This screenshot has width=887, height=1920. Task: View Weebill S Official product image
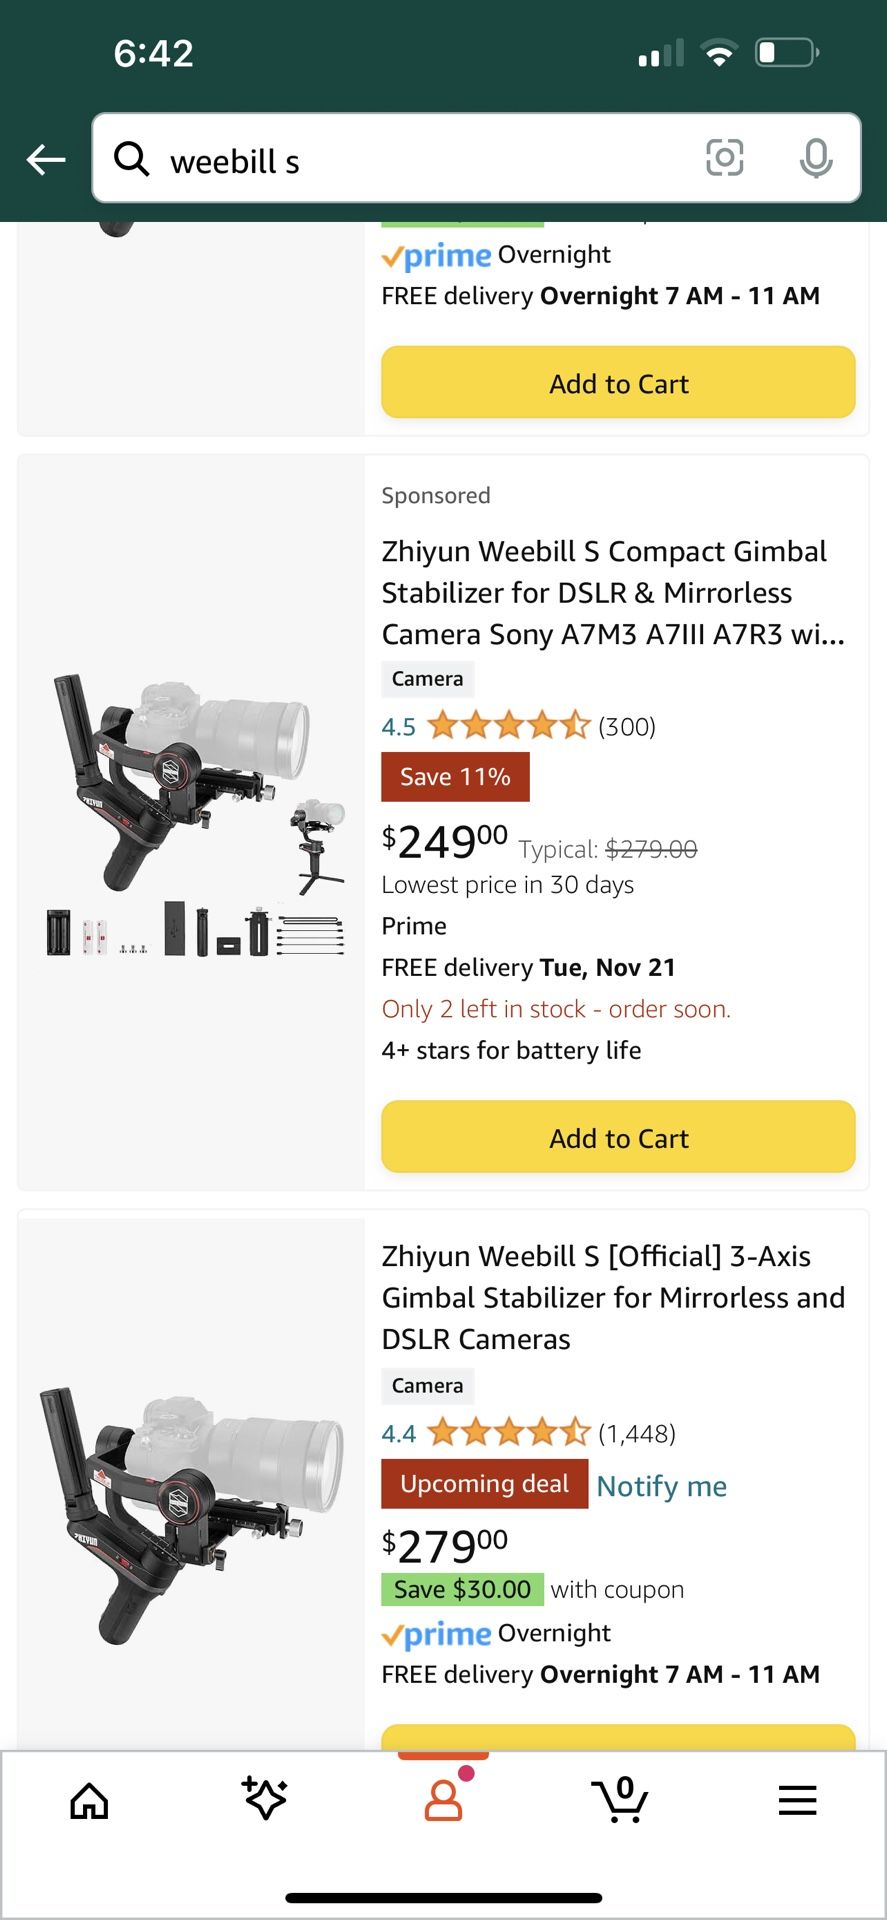tap(192, 1510)
